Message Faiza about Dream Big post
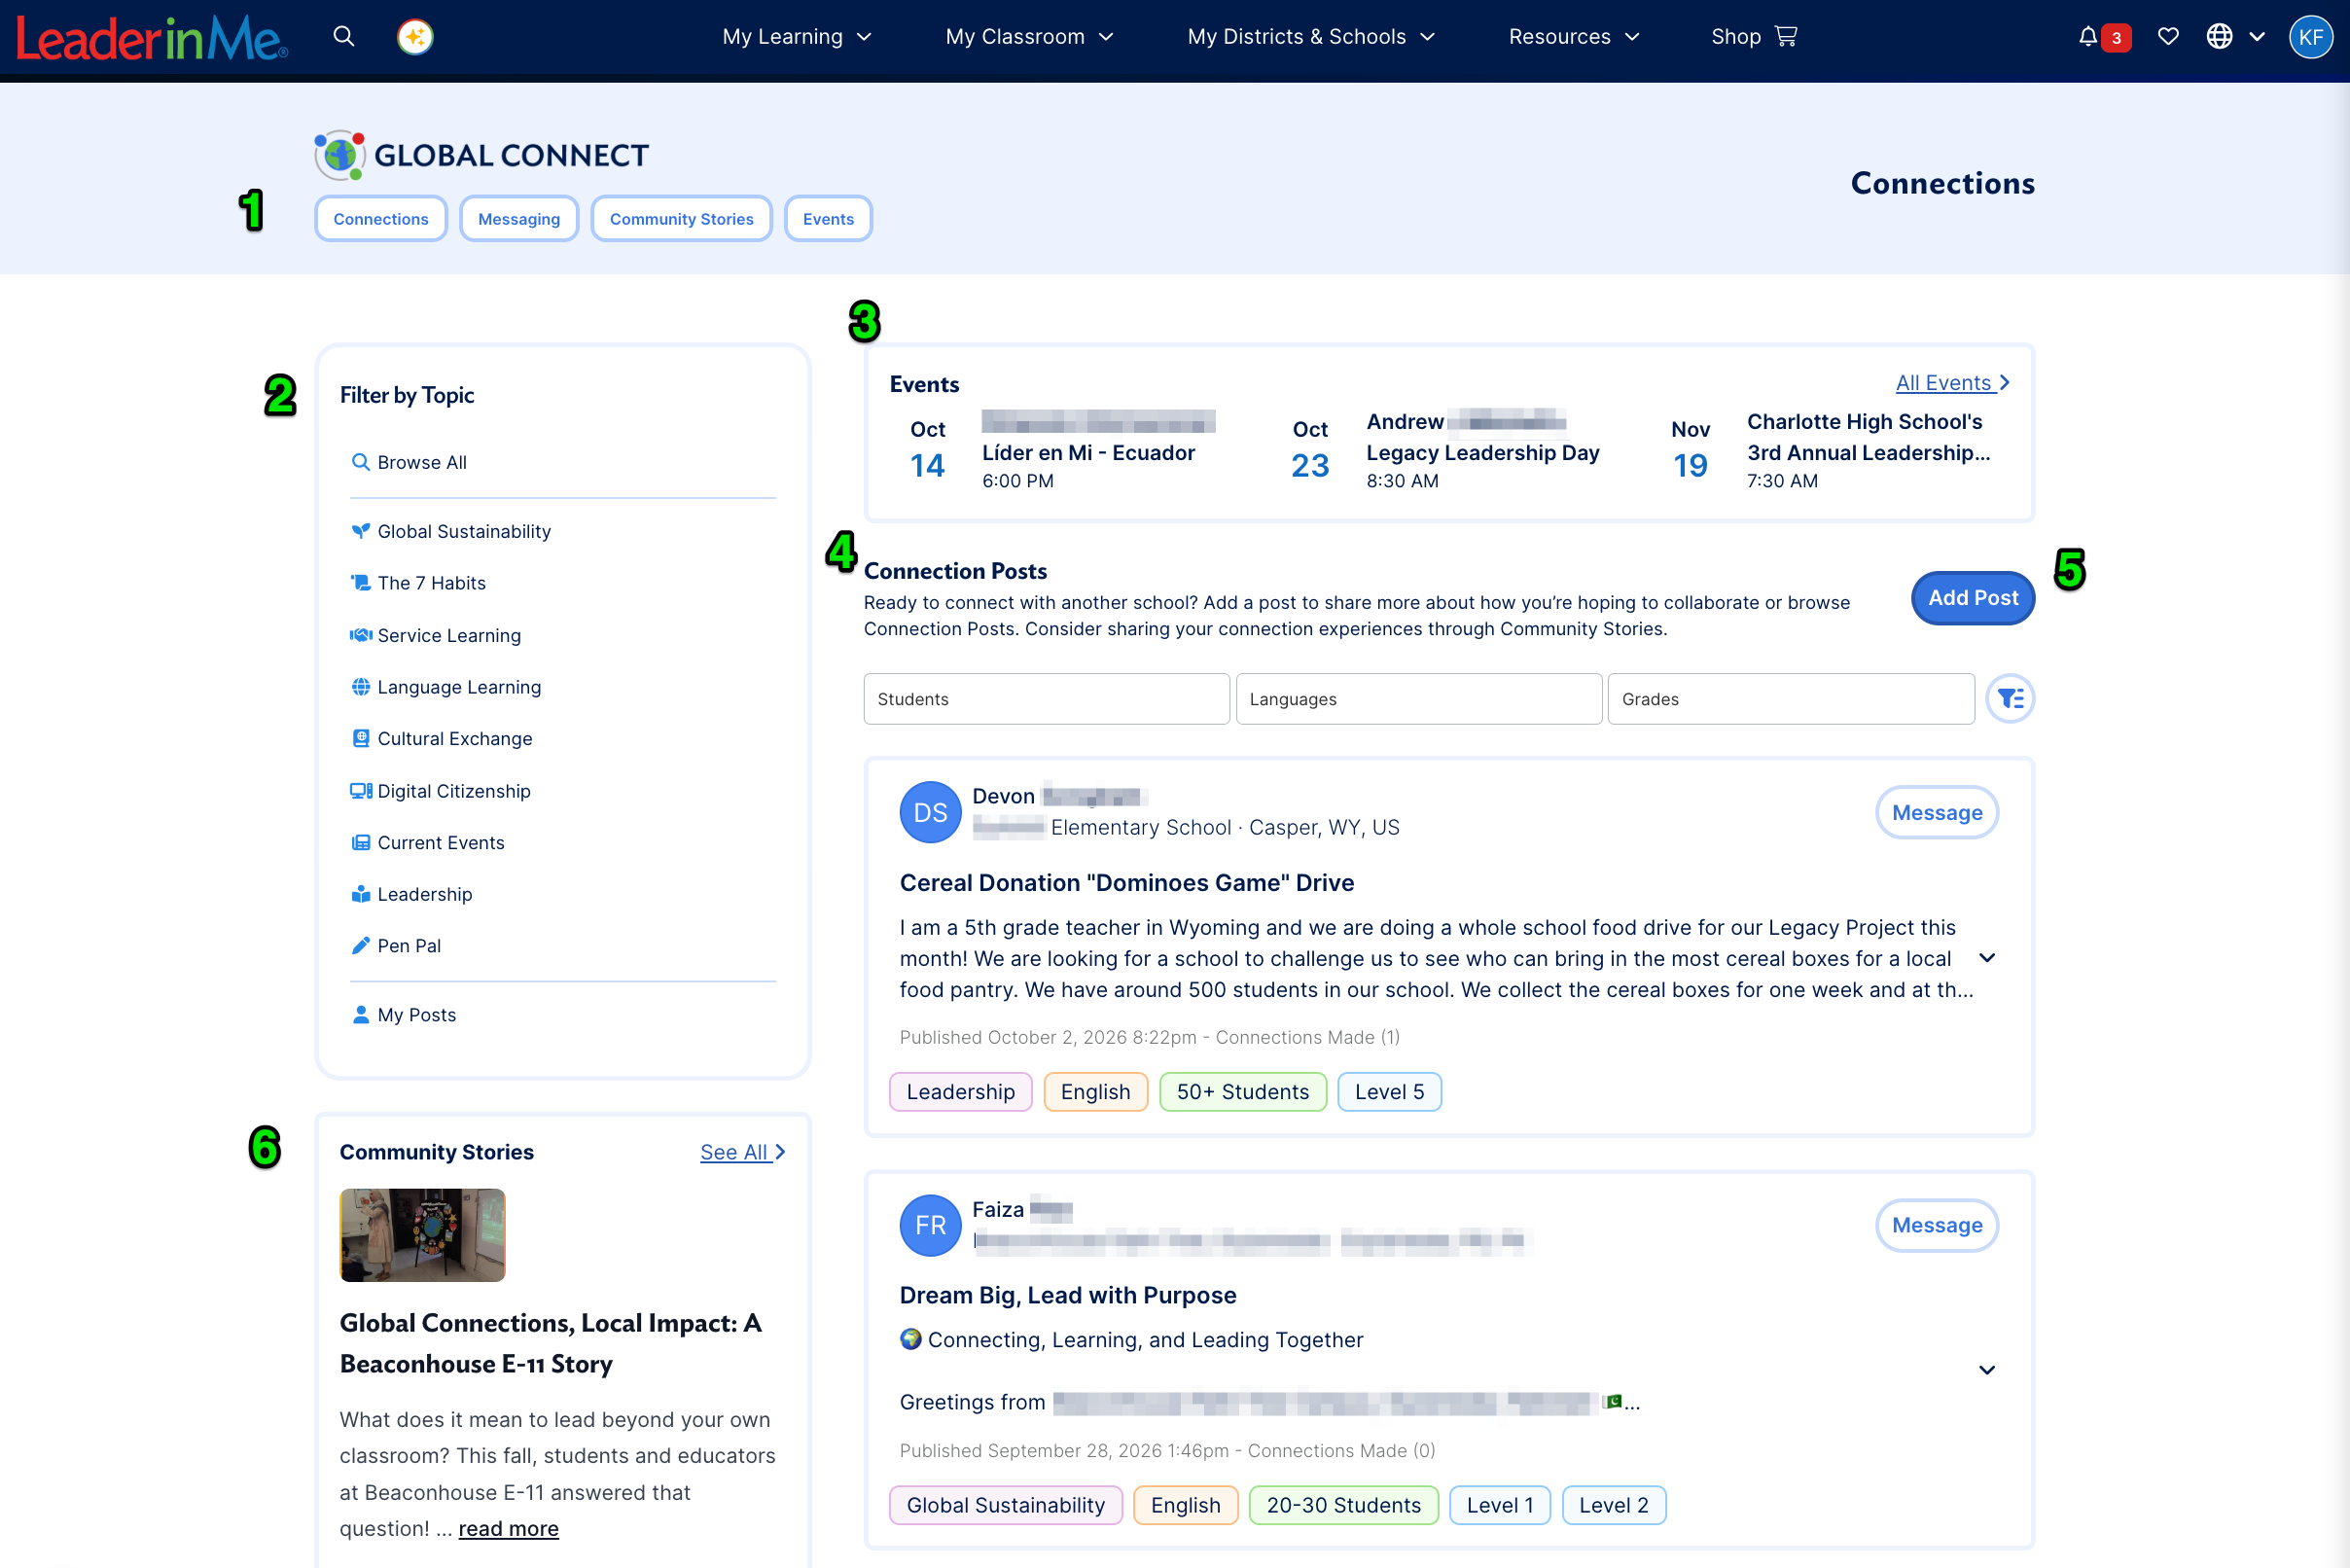The height and width of the screenshot is (1568, 2350). [x=1936, y=1224]
